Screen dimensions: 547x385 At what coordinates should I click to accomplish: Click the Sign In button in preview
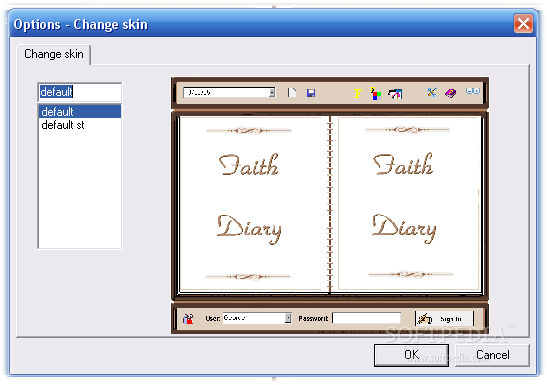pos(444,319)
